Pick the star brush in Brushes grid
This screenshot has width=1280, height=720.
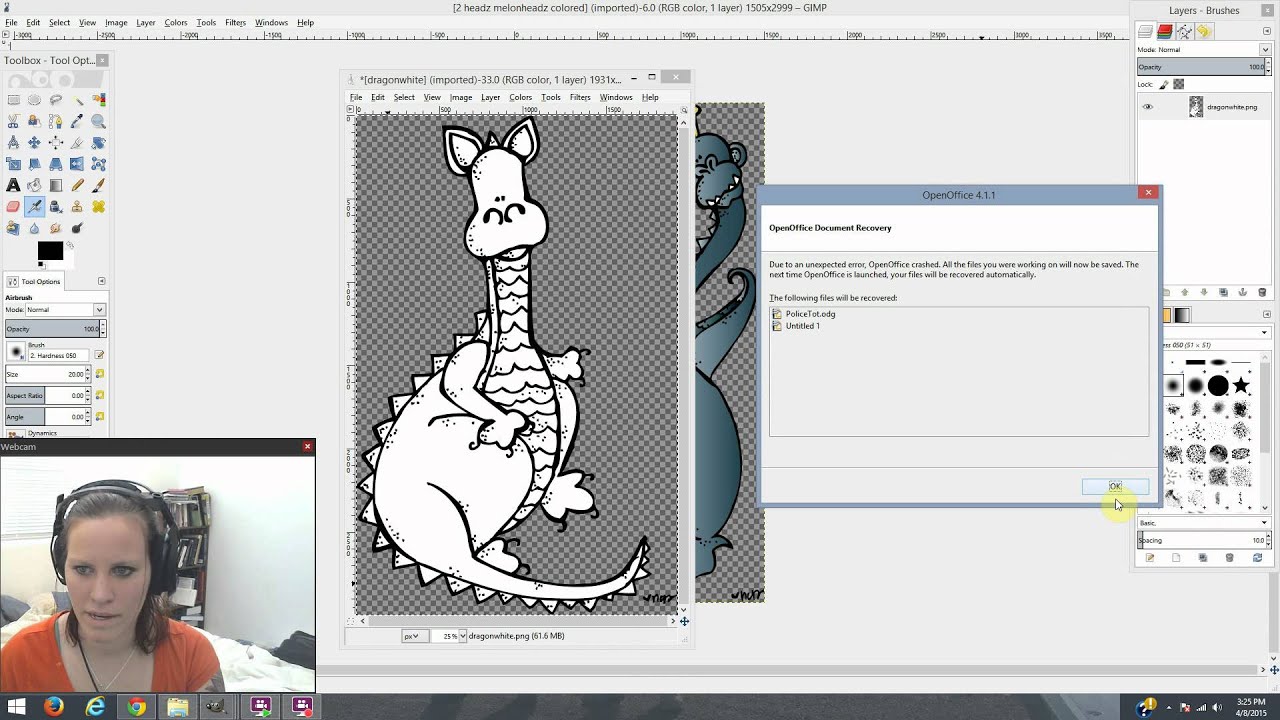1241,385
